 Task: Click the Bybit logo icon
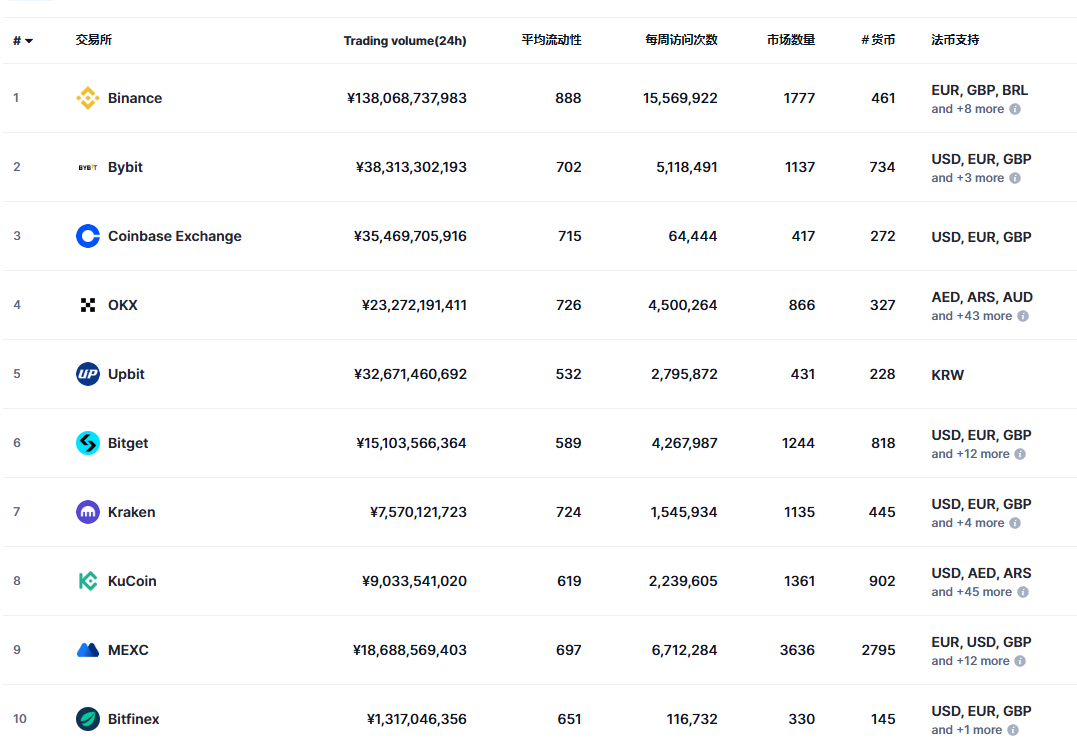(x=87, y=167)
